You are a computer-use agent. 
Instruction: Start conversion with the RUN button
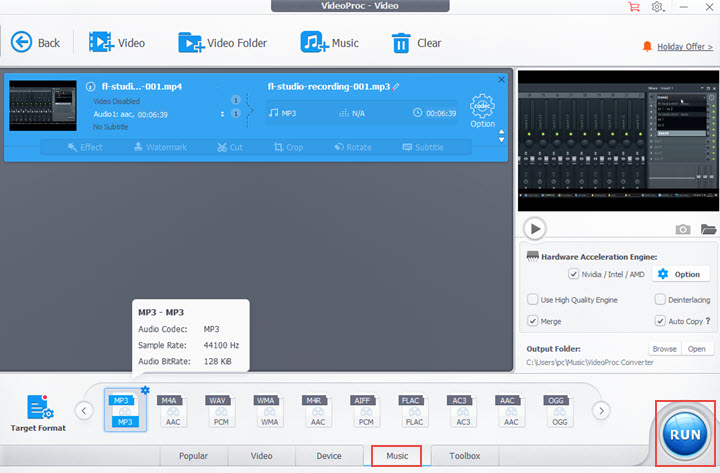point(685,434)
